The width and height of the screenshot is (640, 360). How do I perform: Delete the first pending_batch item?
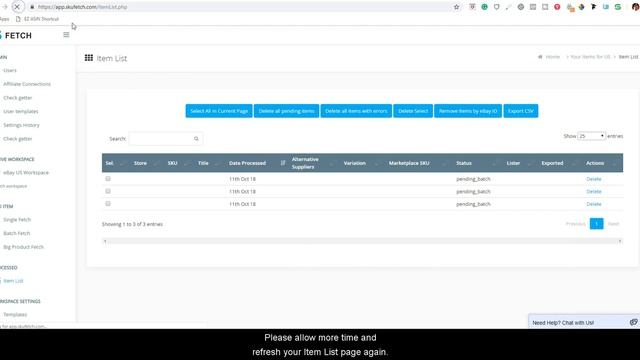pyautogui.click(x=593, y=179)
